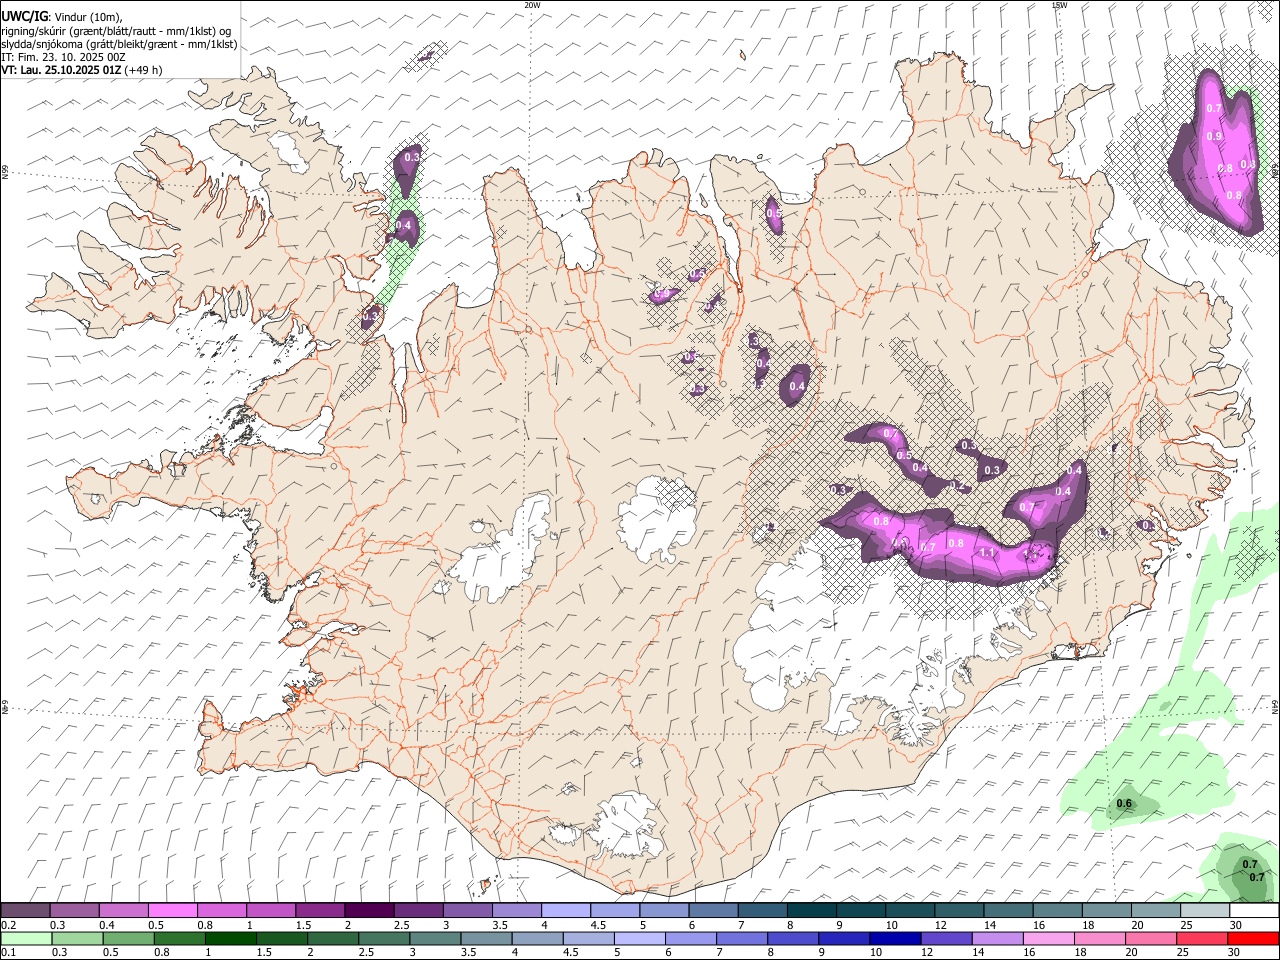Click the "20W" longitude label

tap(532, 5)
